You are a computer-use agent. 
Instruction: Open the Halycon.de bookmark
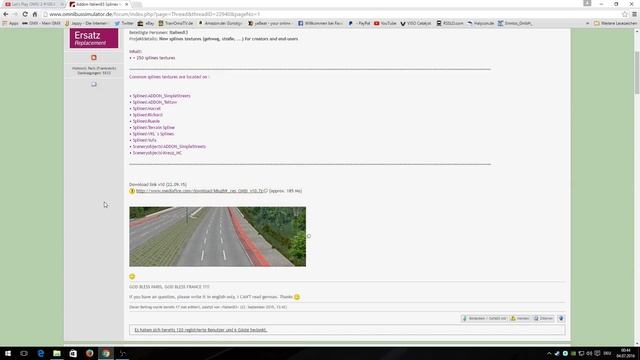(480, 23)
